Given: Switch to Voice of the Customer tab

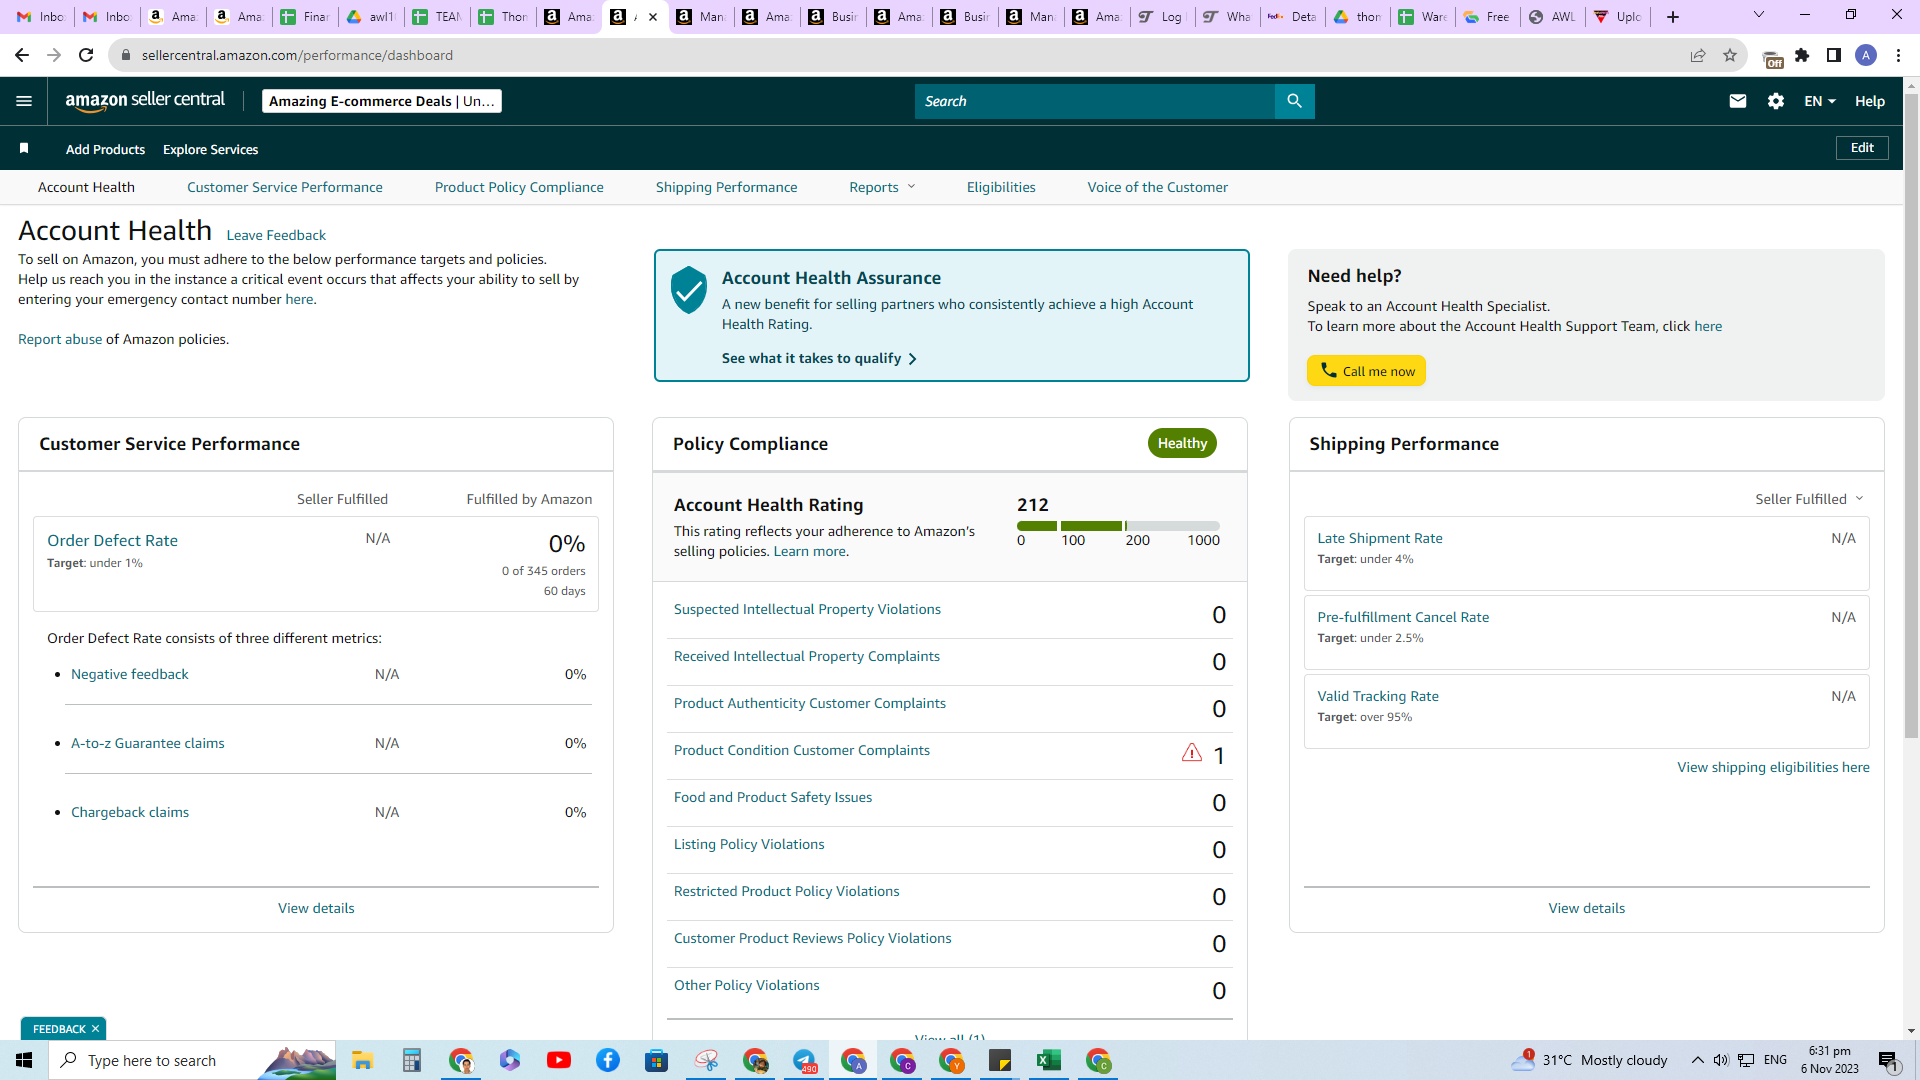Looking at the screenshot, I should pos(1158,187).
